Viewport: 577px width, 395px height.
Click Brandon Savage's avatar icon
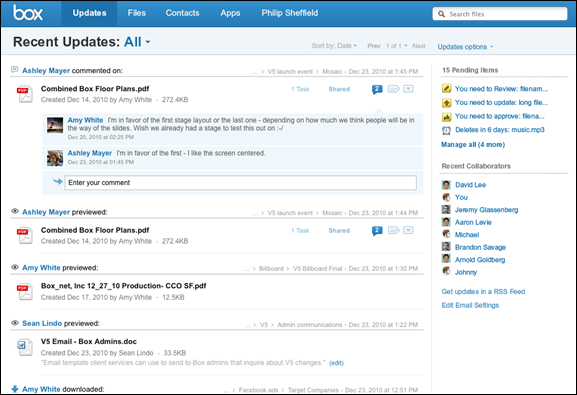[x=446, y=247]
